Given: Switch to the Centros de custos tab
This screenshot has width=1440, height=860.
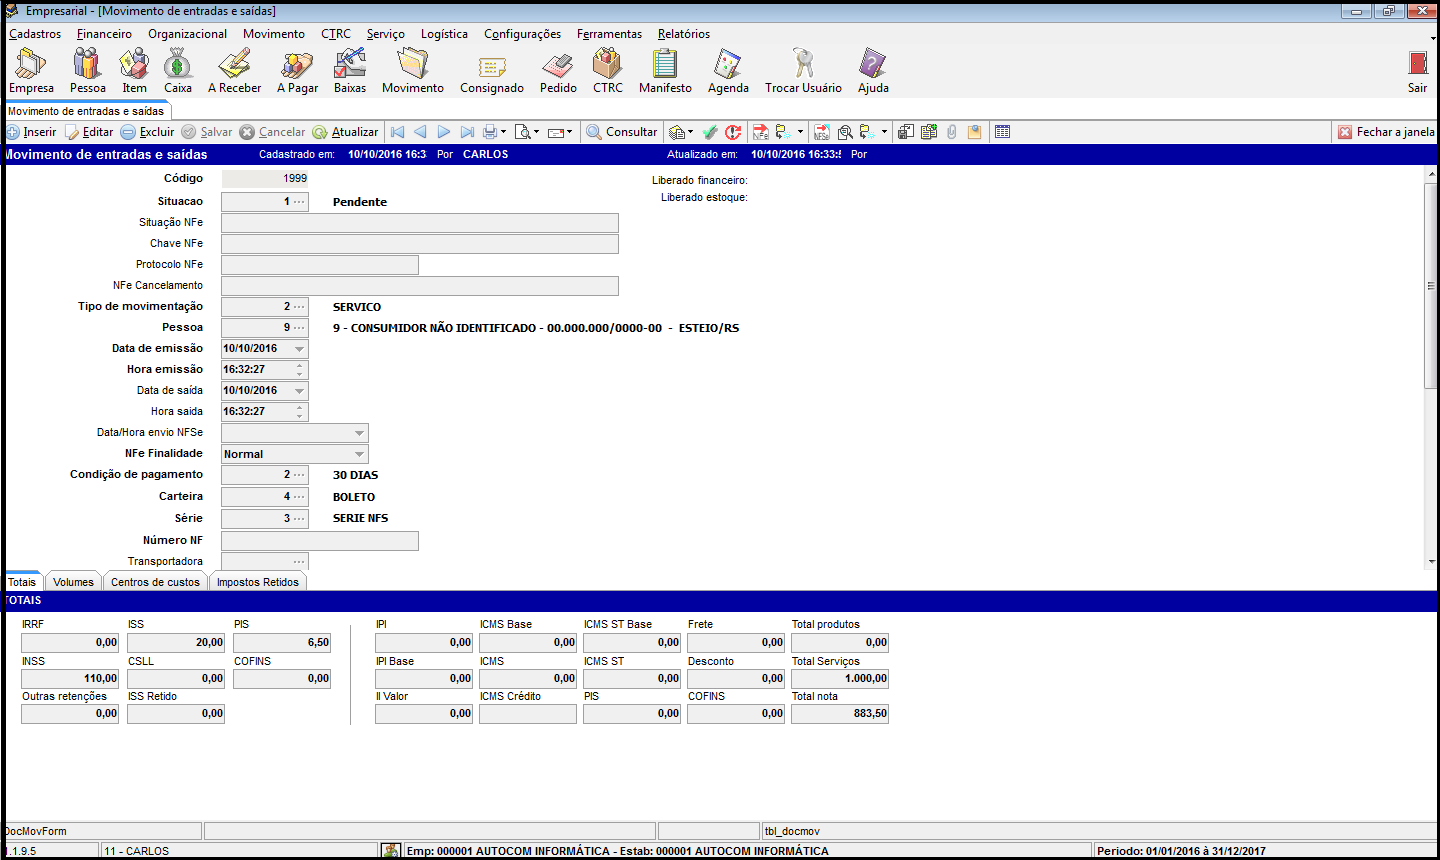Looking at the screenshot, I should click(x=155, y=582).
